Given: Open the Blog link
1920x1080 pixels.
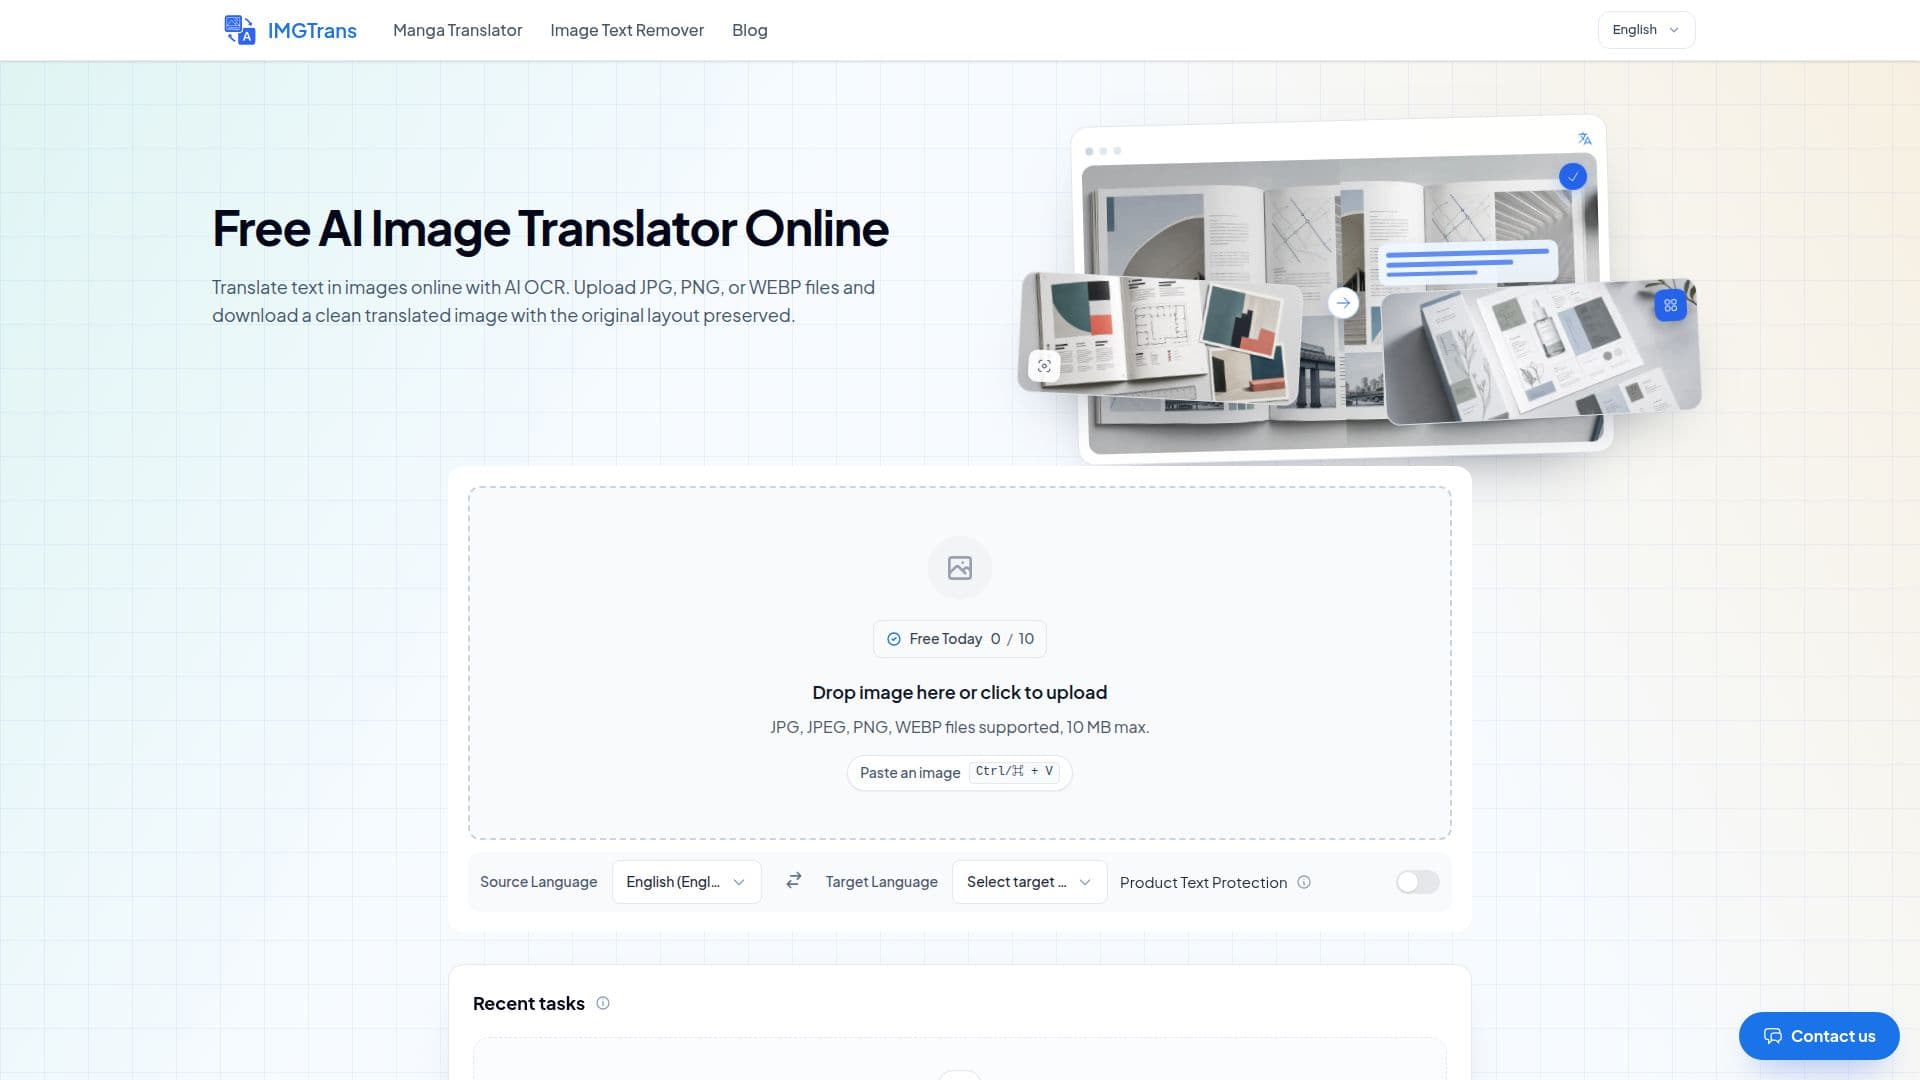Looking at the screenshot, I should (750, 30).
